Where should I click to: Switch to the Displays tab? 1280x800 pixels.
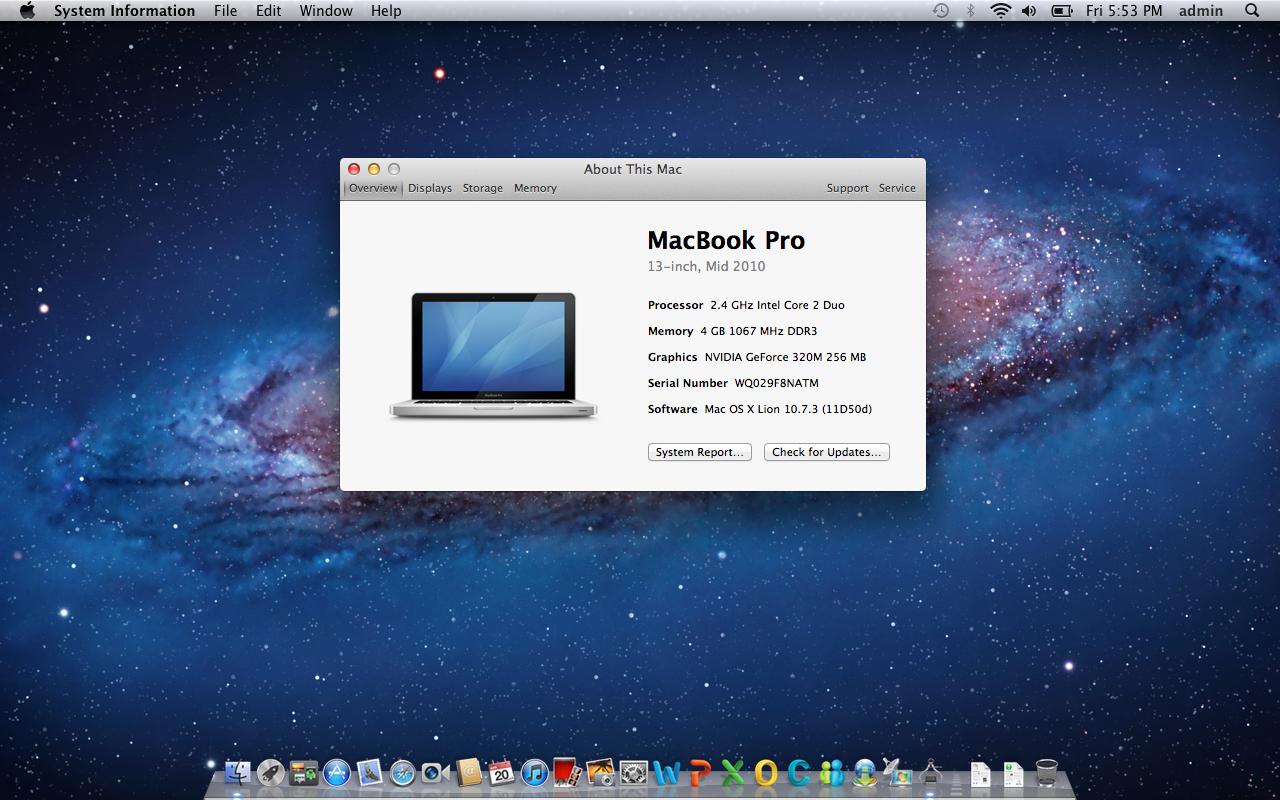(x=430, y=188)
